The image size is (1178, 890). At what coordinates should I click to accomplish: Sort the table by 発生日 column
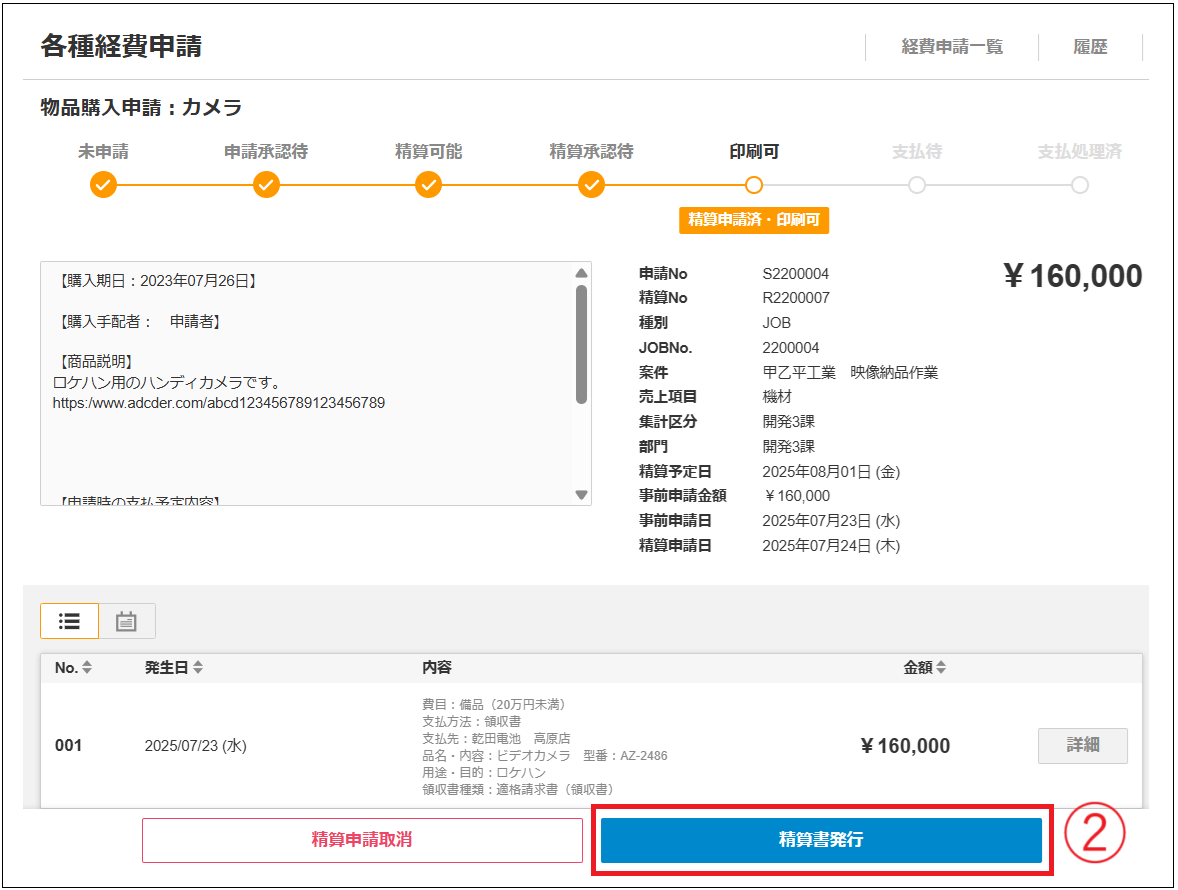[x=198, y=668]
